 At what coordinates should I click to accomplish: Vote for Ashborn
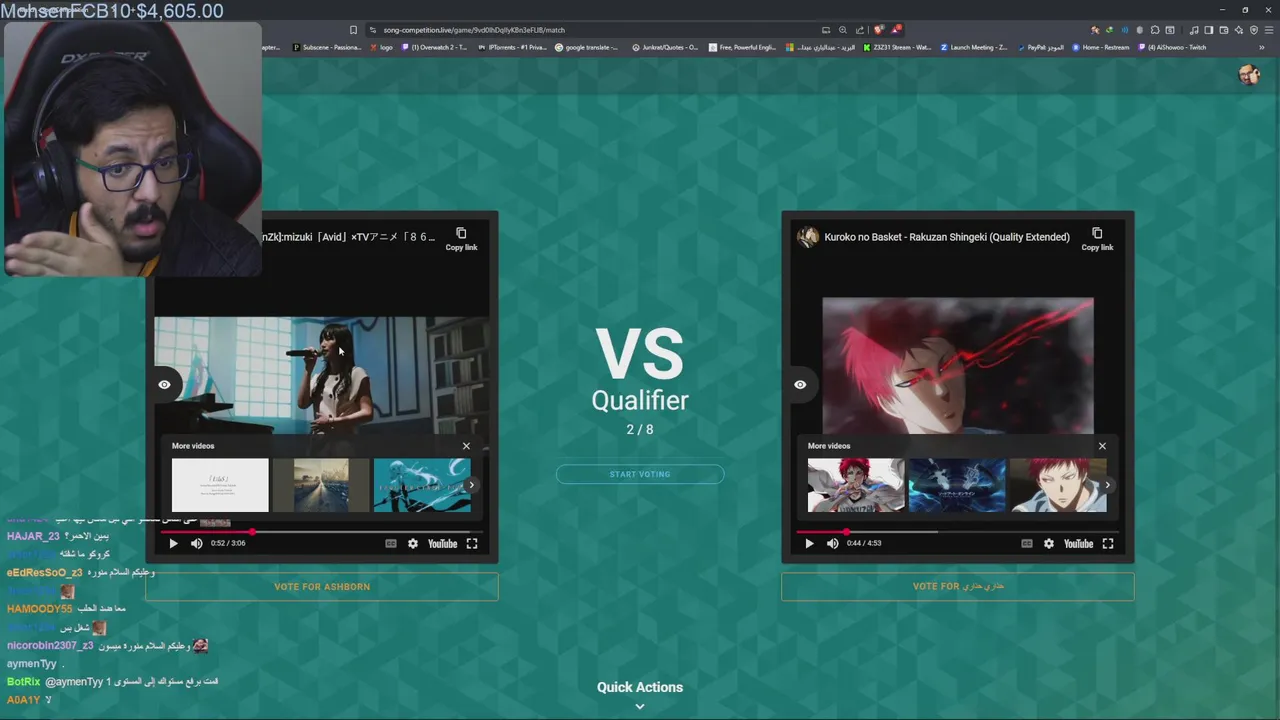[322, 587]
